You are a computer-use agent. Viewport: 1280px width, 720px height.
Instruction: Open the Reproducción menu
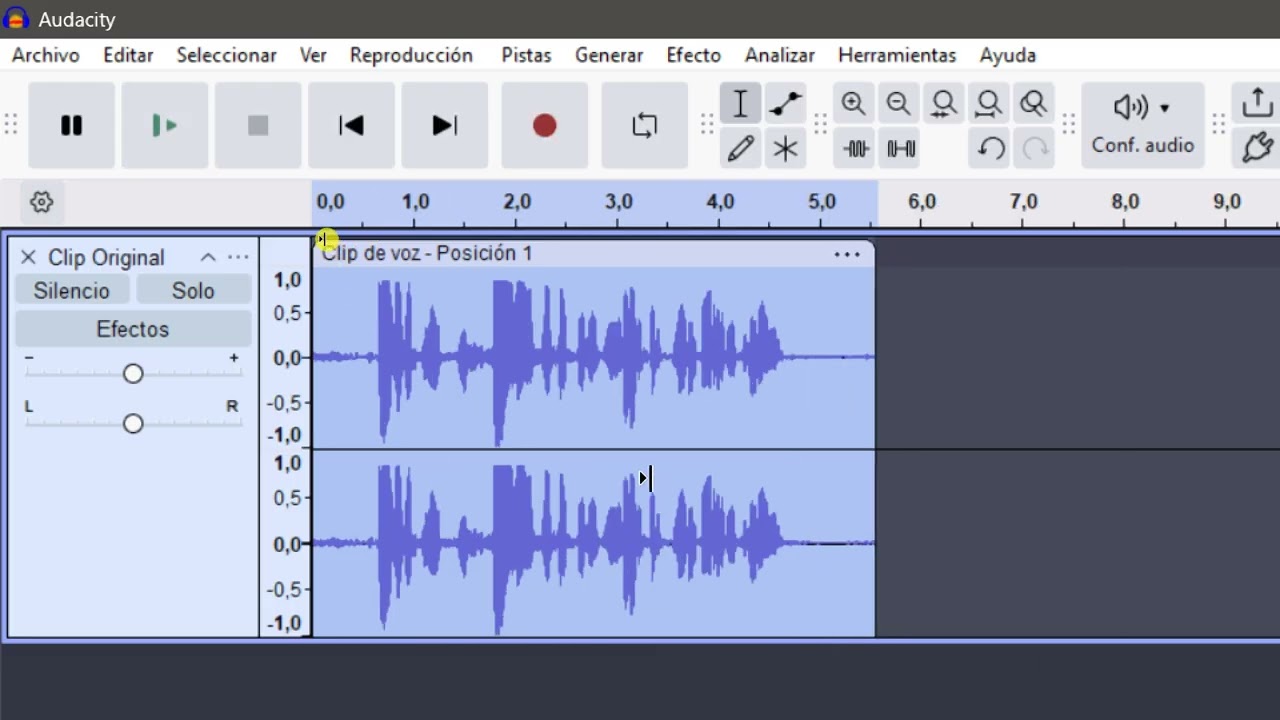tap(411, 55)
